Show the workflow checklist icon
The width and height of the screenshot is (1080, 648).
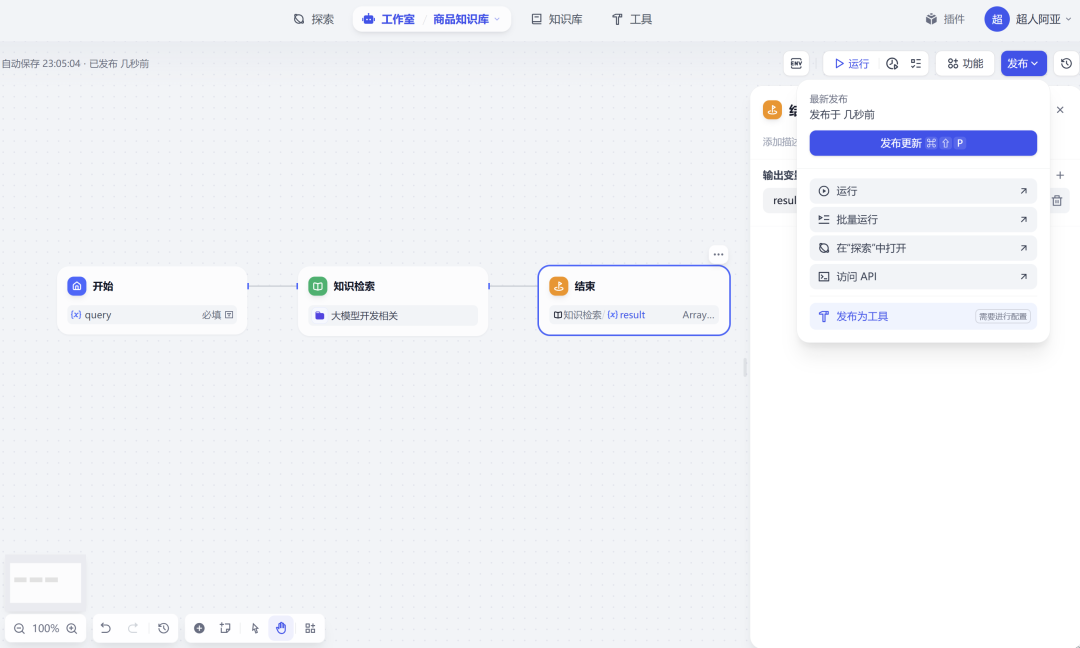tap(916, 64)
